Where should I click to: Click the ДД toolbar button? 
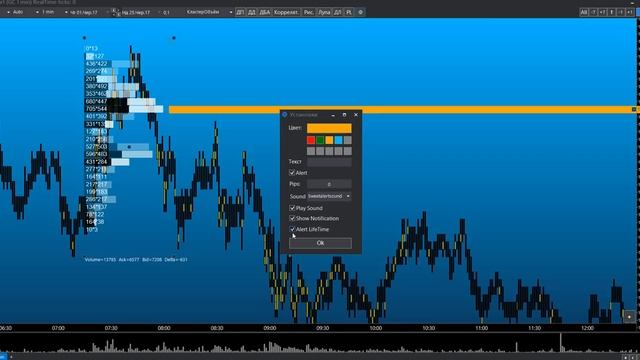click(x=252, y=12)
